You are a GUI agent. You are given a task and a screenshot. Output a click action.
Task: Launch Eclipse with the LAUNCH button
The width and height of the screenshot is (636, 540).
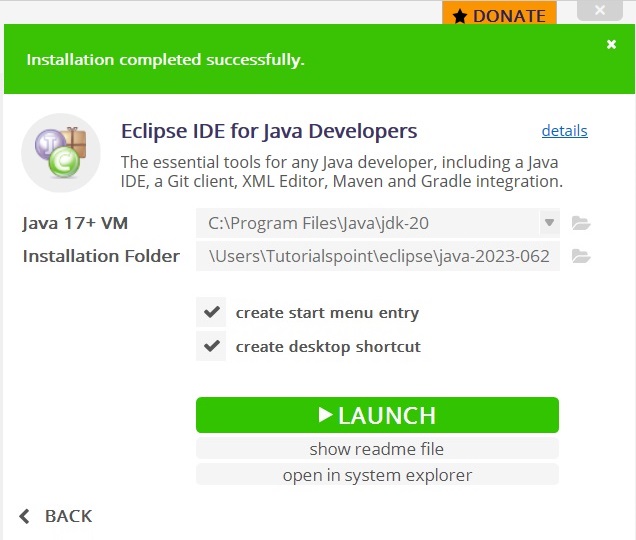[377, 415]
